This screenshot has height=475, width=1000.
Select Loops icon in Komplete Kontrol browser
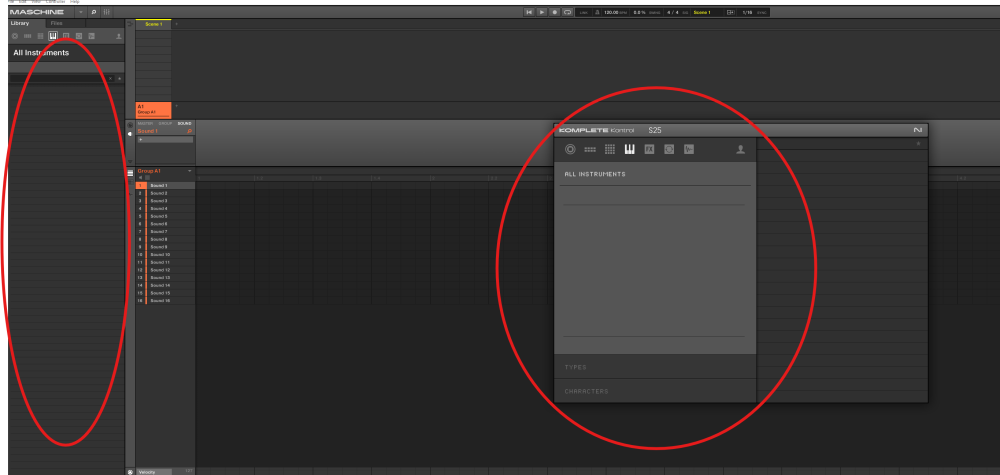tap(669, 149)
